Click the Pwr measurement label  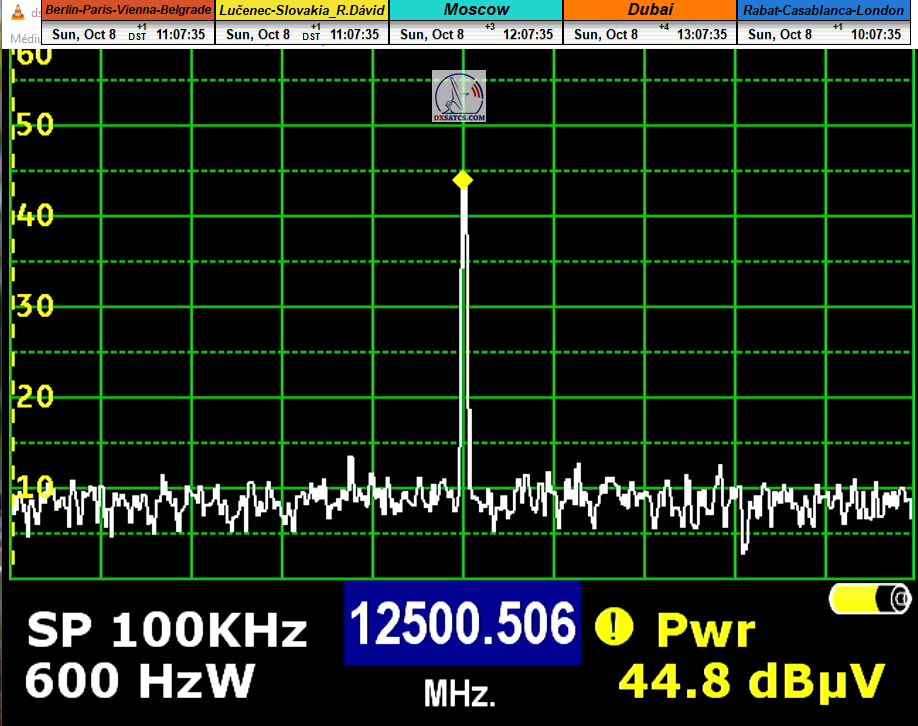tap(705, 631)
